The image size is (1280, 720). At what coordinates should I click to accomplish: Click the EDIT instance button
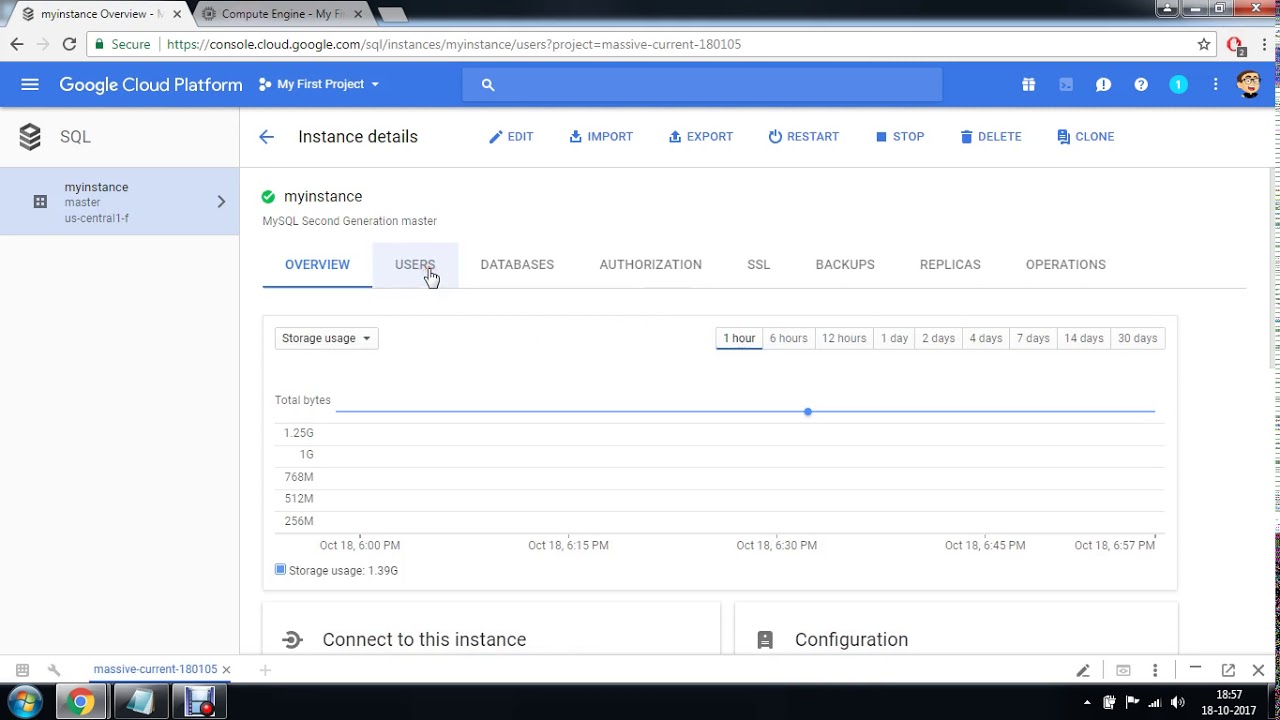tap(511, 137)
